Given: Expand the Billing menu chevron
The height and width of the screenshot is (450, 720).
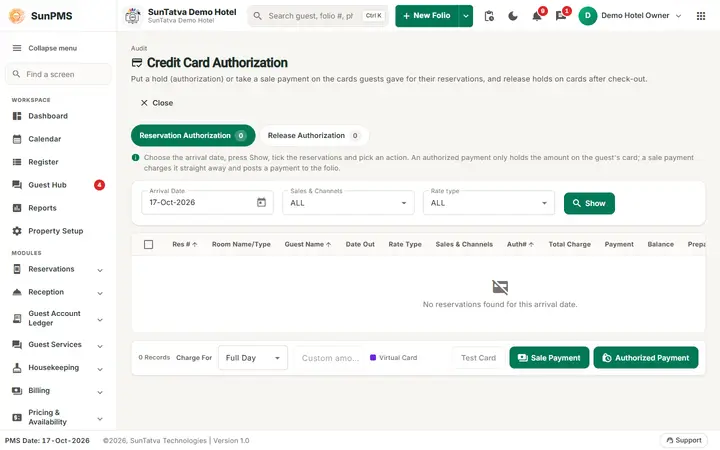Looking at the screenshot, I should coord(100,392).
